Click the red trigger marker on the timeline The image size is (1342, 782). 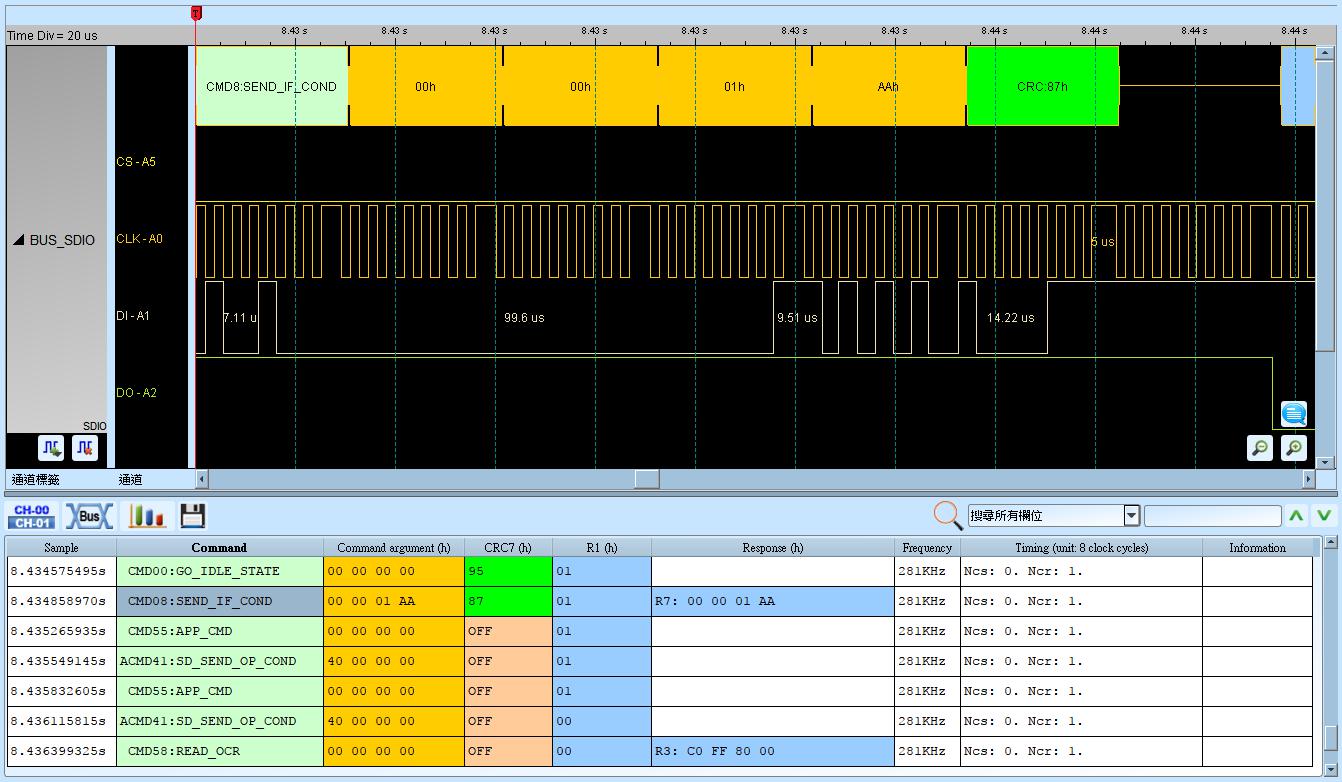(195, 13)
